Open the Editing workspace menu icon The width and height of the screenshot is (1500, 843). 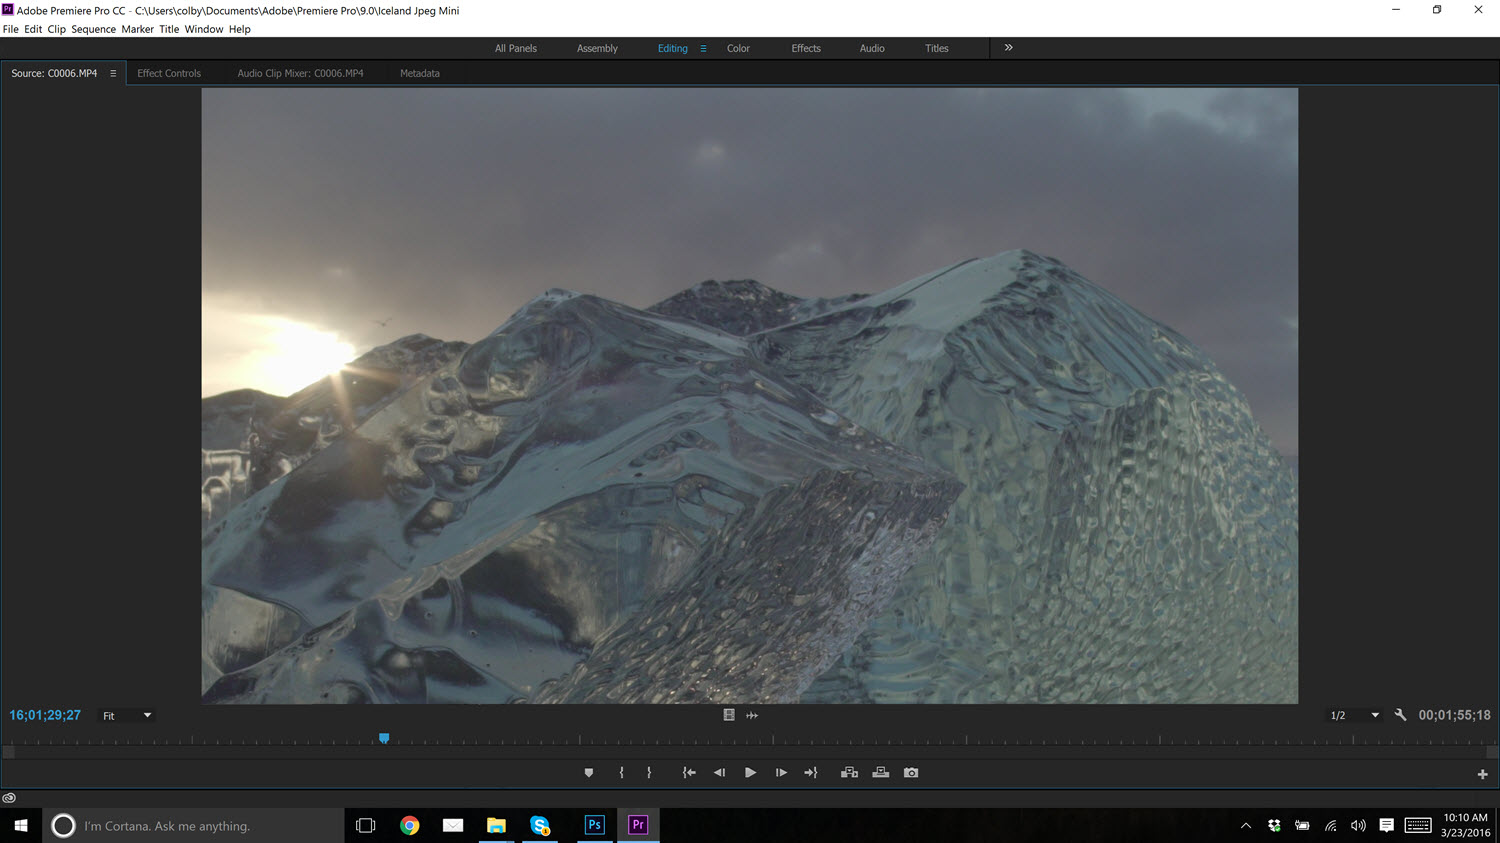click(703, 48)
